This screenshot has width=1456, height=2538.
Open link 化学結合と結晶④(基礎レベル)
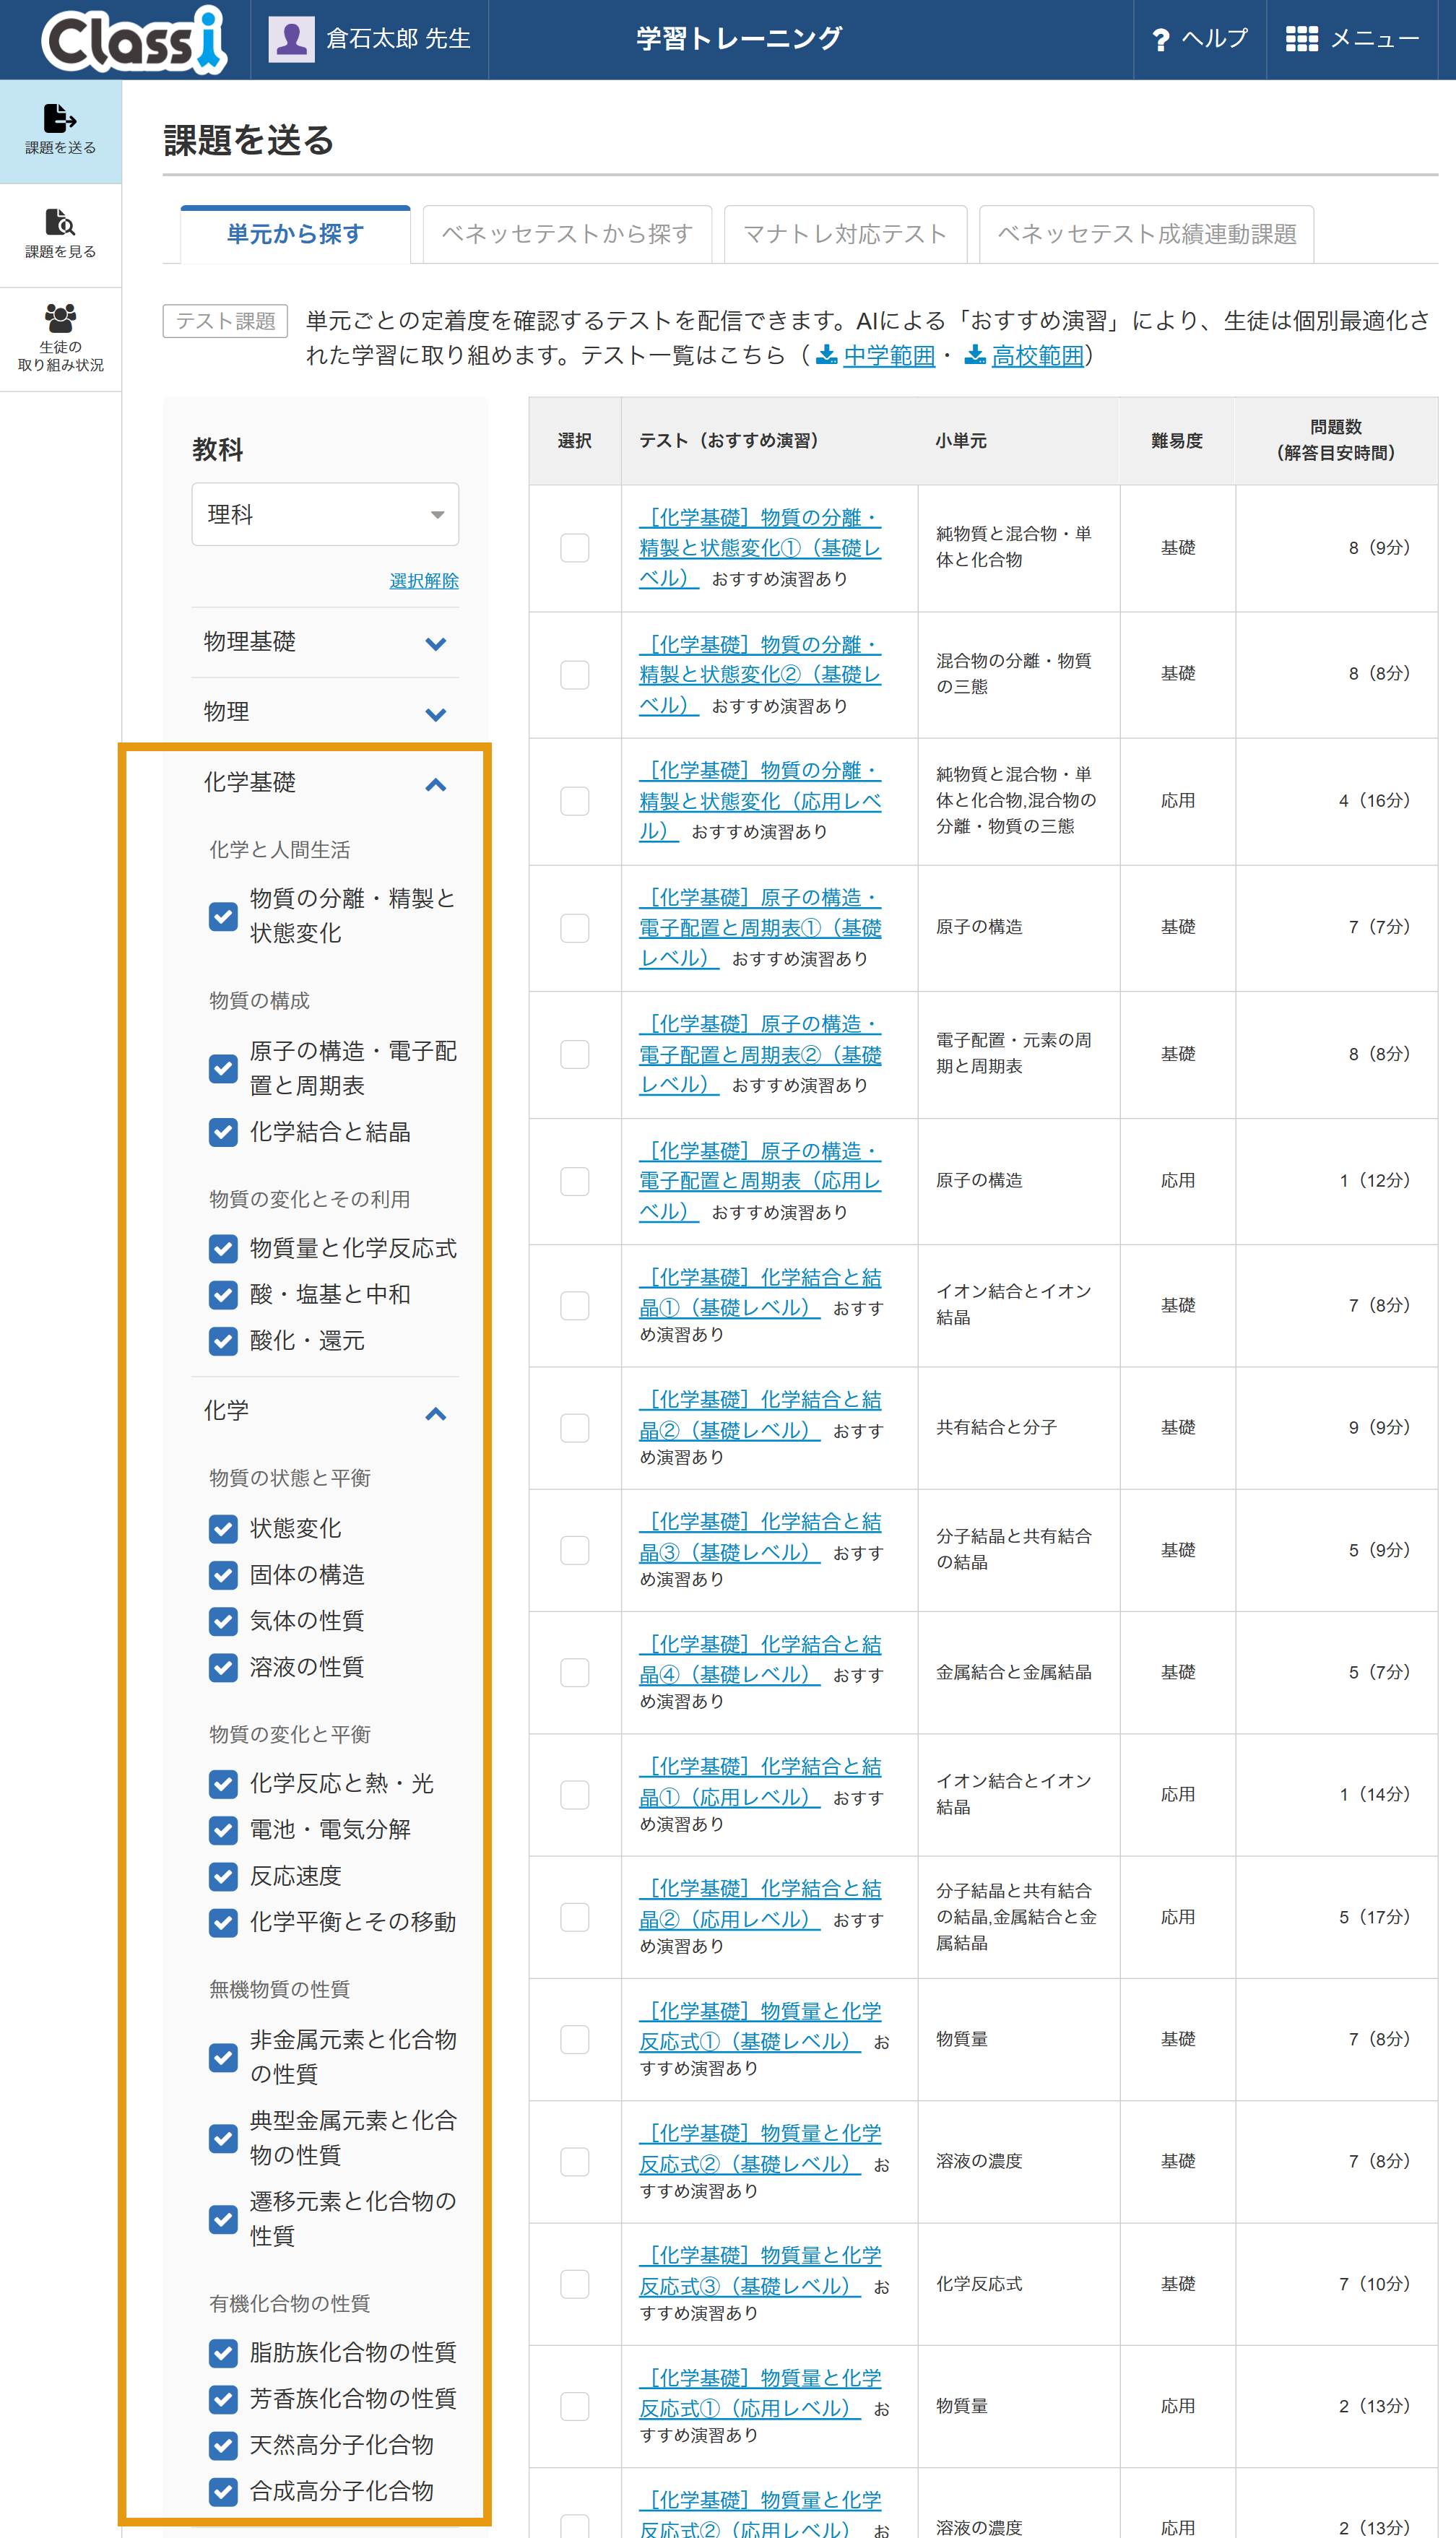(760, 1659)
